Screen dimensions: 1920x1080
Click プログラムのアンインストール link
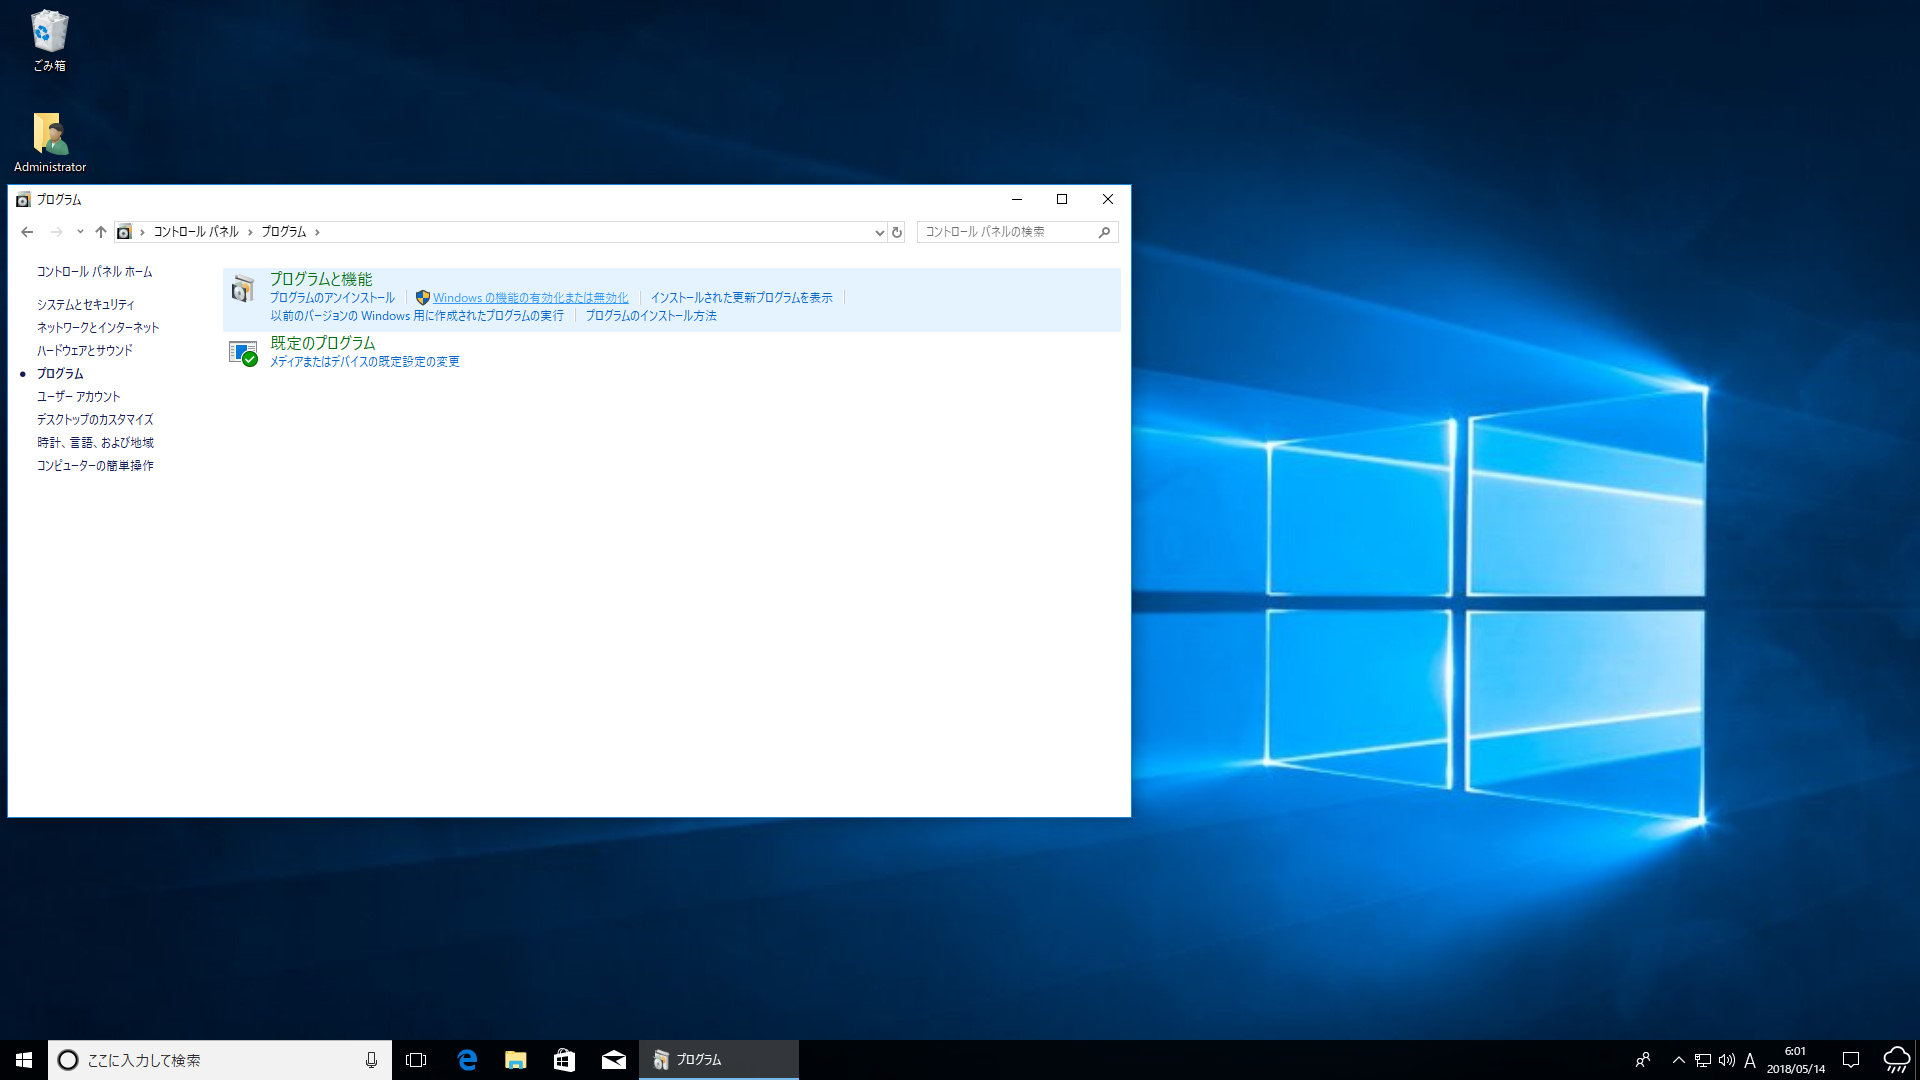(332, 298)
